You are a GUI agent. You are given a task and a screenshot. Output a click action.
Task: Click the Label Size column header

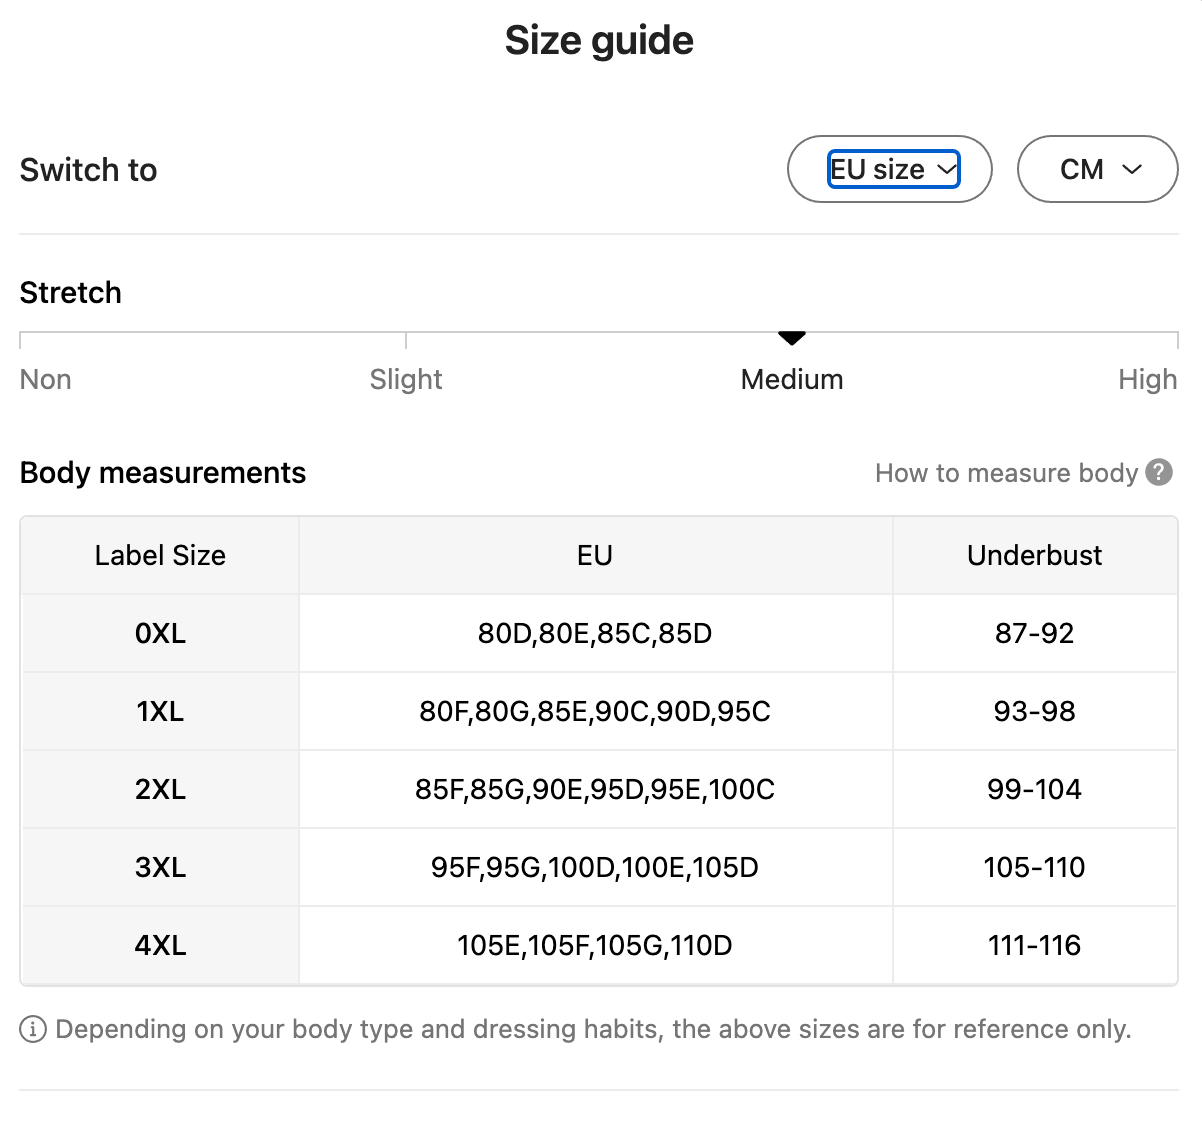coord(160,556)
